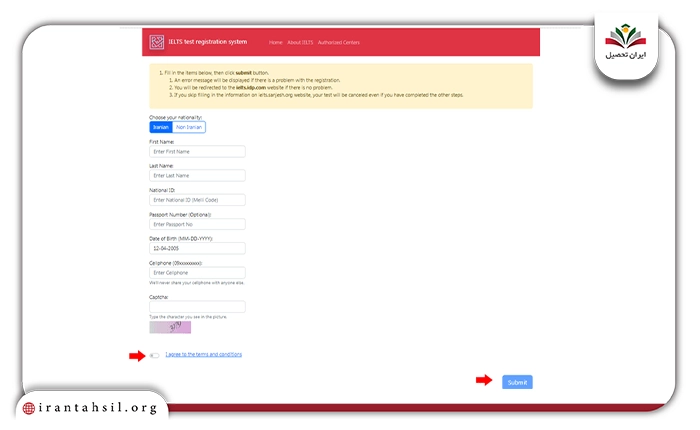Open the Home menu item
700x430 pixels.
click(x=275, y=42)
